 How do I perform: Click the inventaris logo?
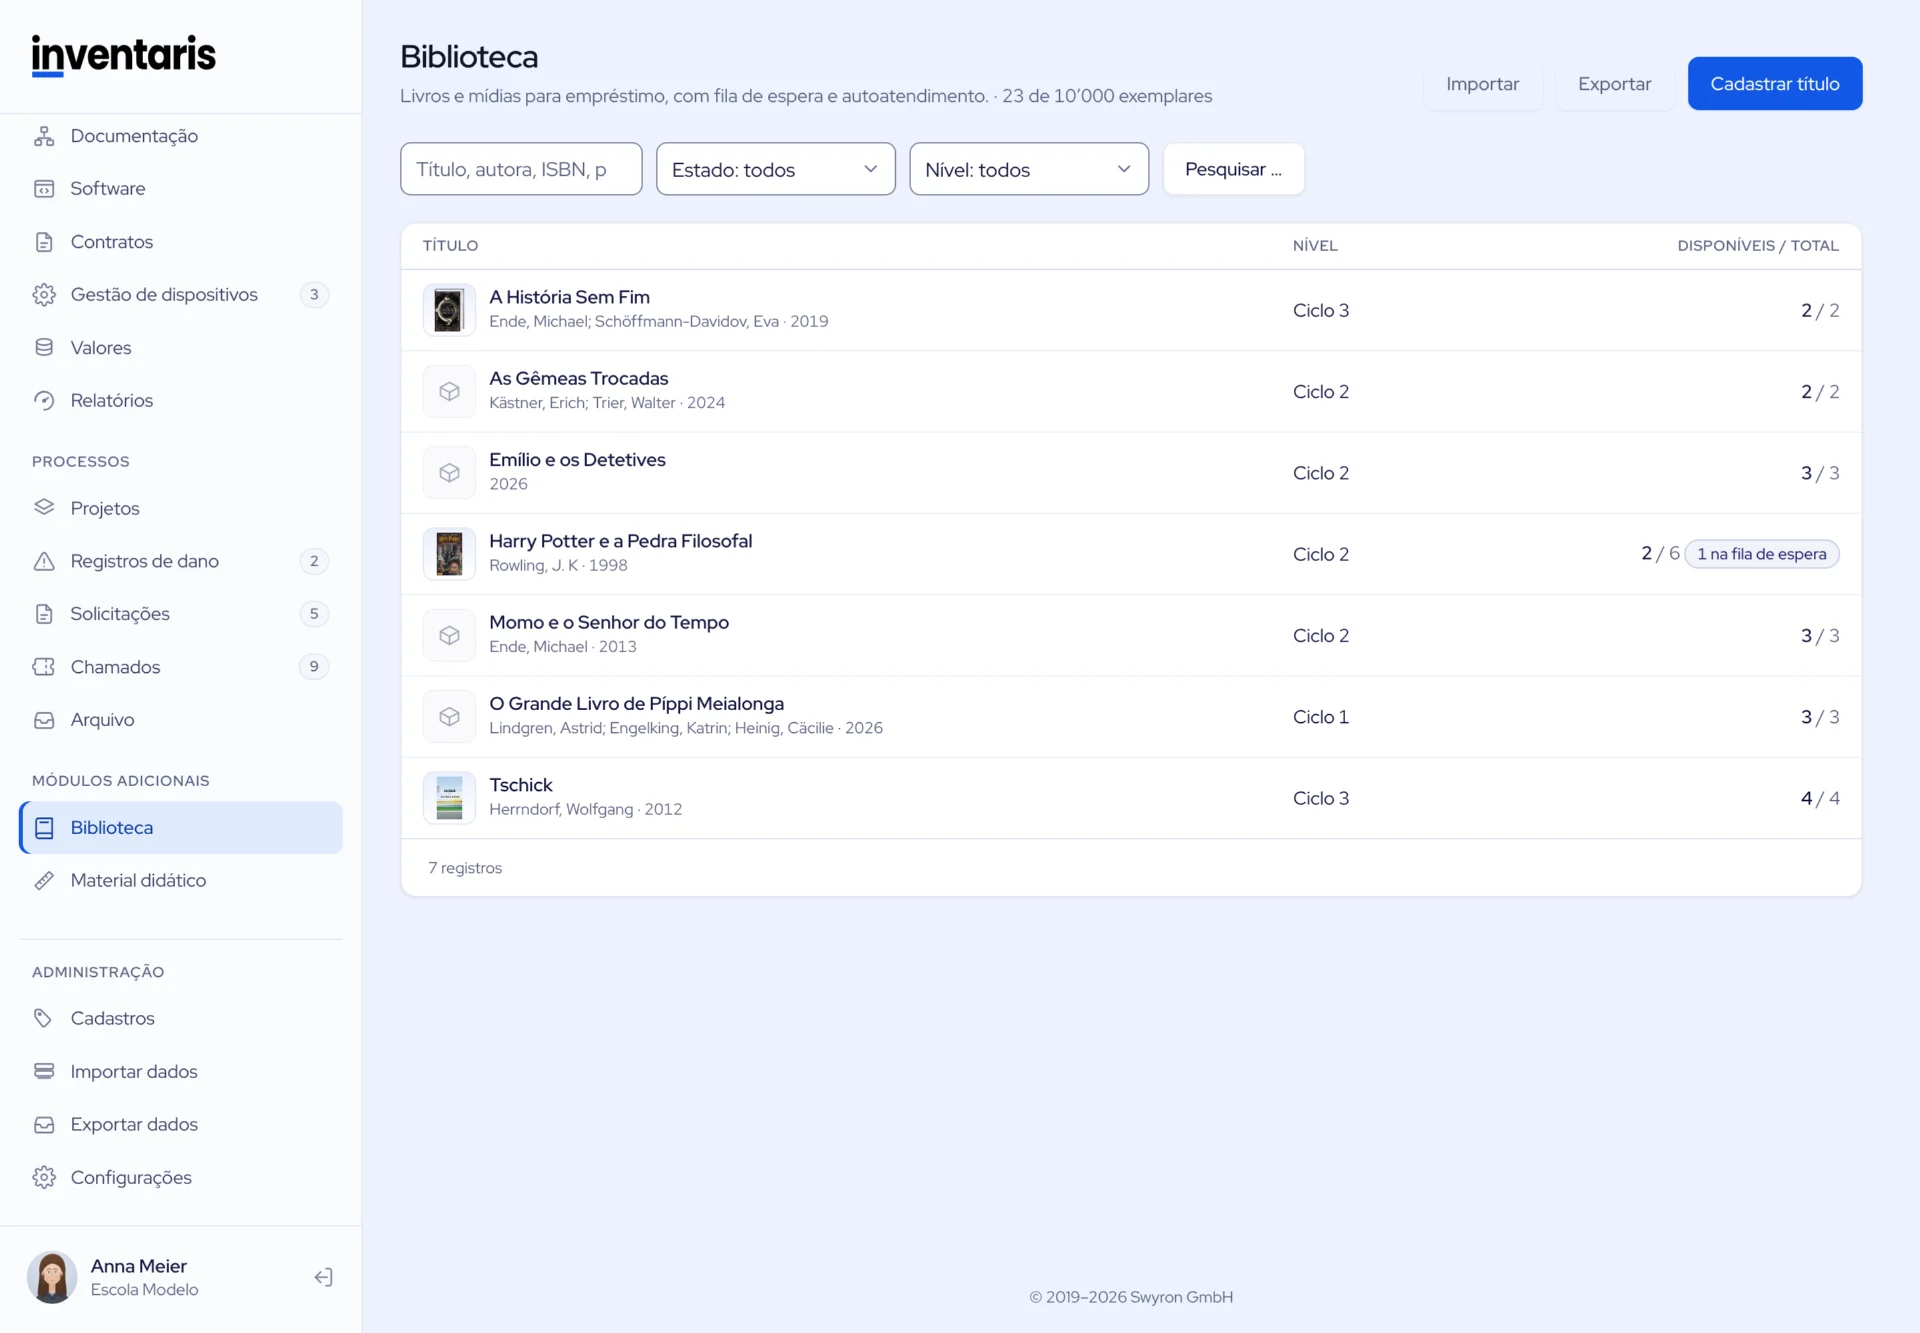(124, 55)
